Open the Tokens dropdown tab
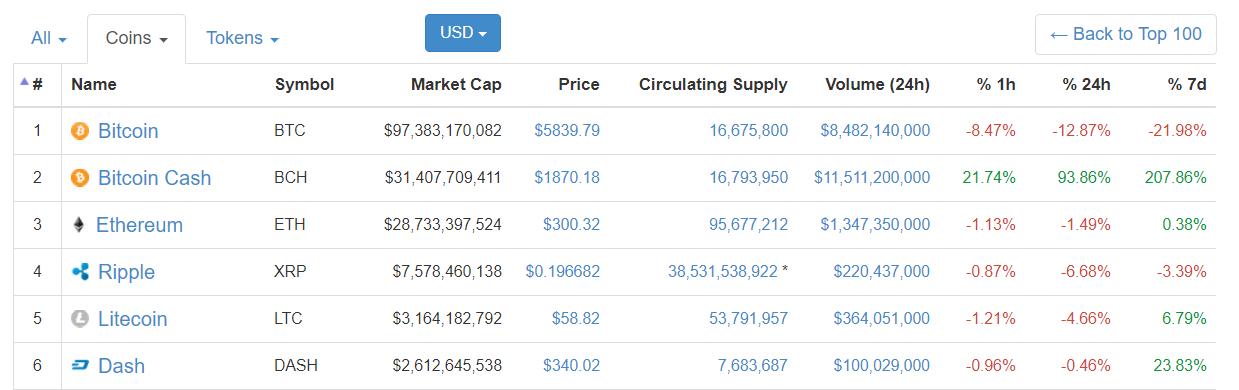Screen dimensions: 1239x390 click(x=242, y=38)
